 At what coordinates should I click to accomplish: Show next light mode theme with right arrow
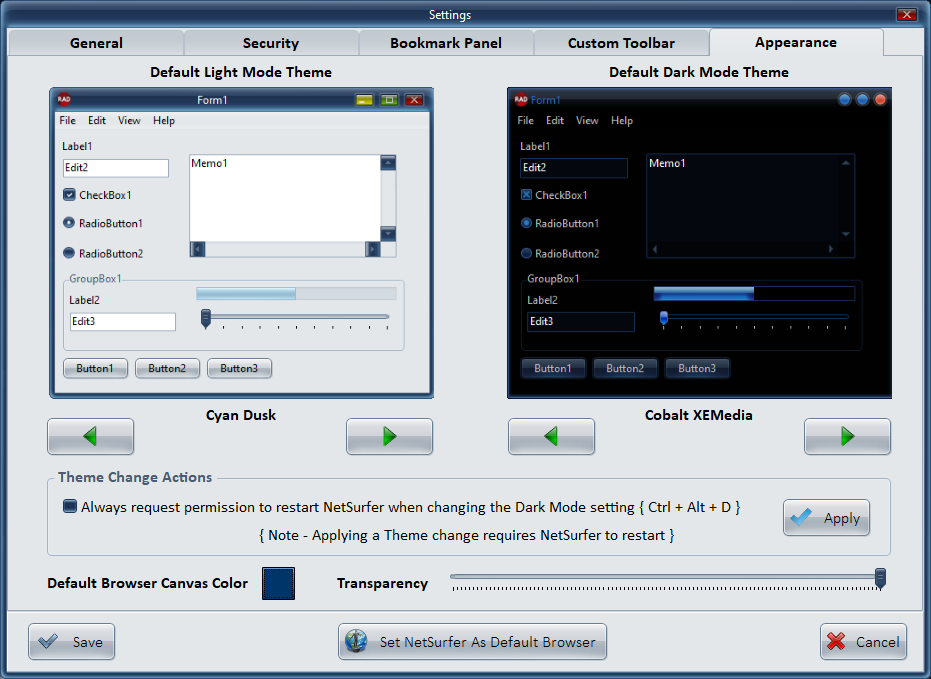point(390,437)
